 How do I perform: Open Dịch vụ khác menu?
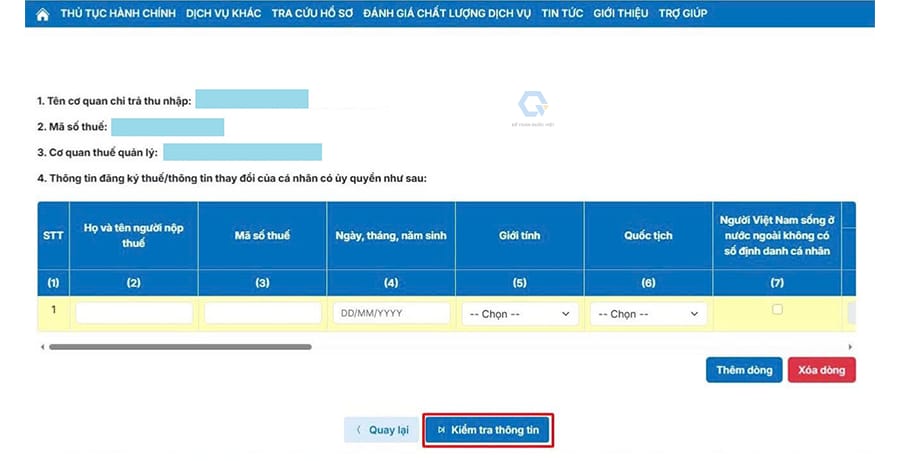click(225, 14)
